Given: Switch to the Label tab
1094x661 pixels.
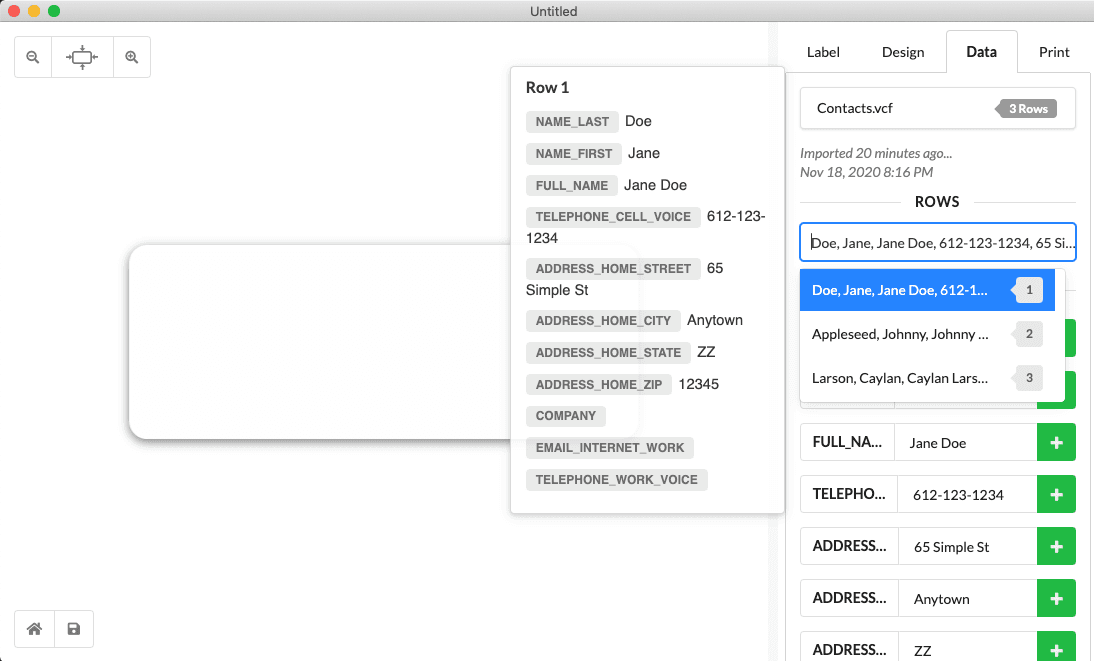Looking at the screenshot, I should click(x=823, y=52).
